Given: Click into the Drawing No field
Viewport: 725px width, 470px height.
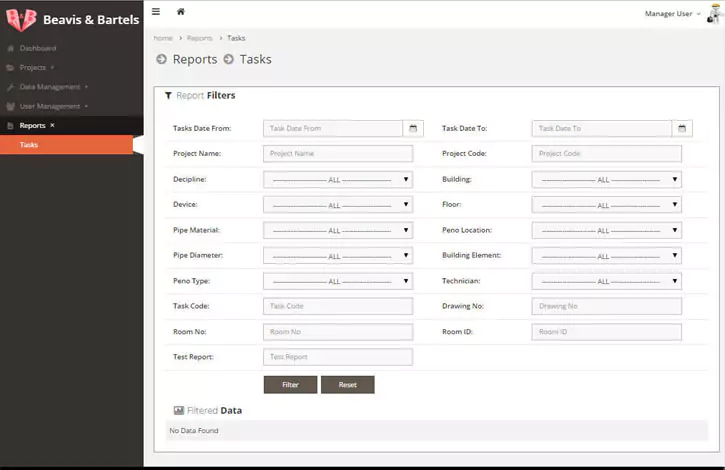Looking at the screenshot, I should (x=606, y=306).
